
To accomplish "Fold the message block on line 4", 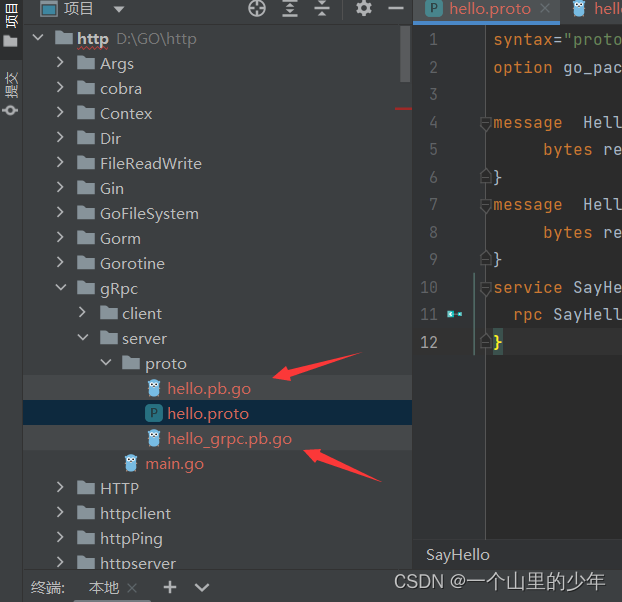I will coord(485,123).
